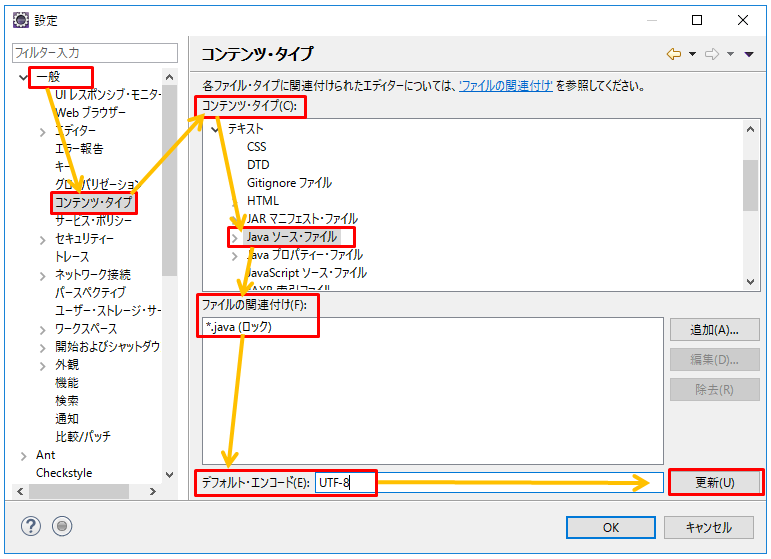Select 比較/パッチ preference page

[83, 437]
